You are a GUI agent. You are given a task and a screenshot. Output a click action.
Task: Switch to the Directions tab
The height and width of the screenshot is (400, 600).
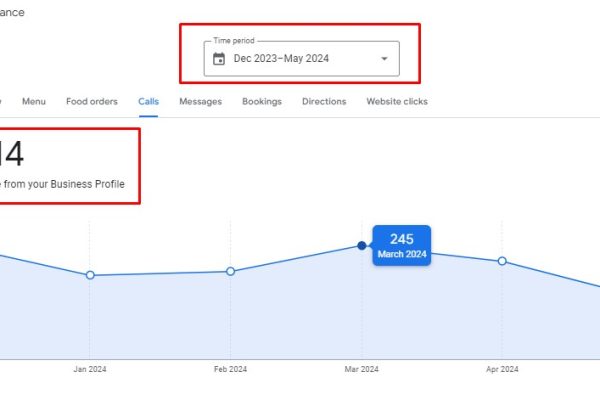pyautogui.click(x=324, y=101)
